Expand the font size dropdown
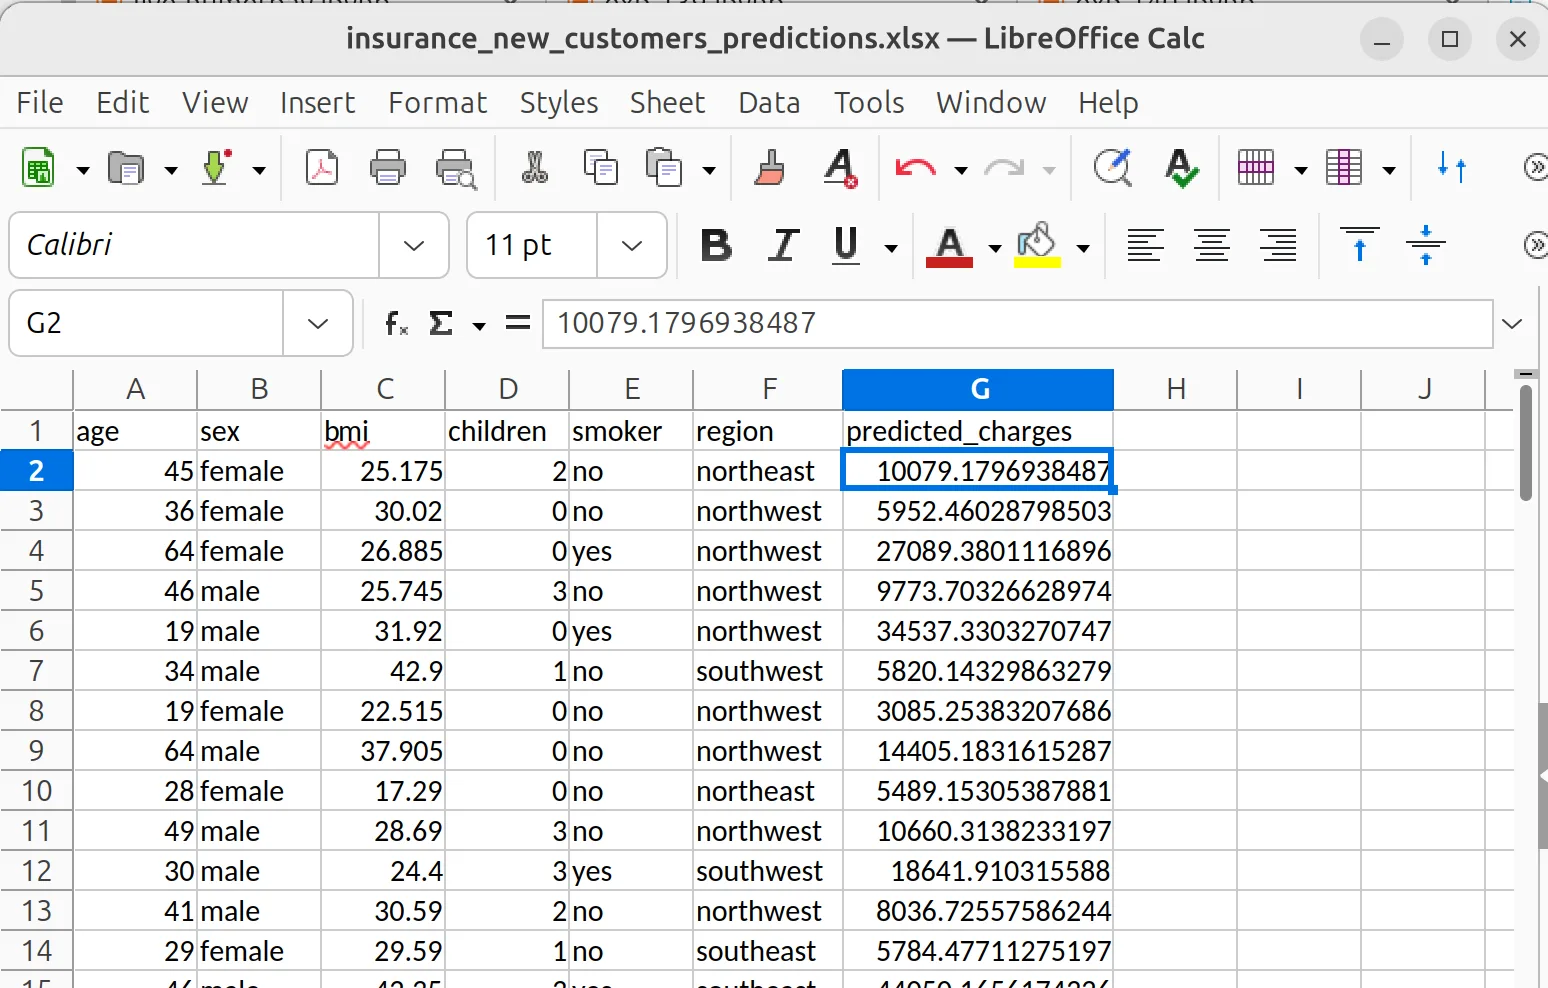 (632, 245)
